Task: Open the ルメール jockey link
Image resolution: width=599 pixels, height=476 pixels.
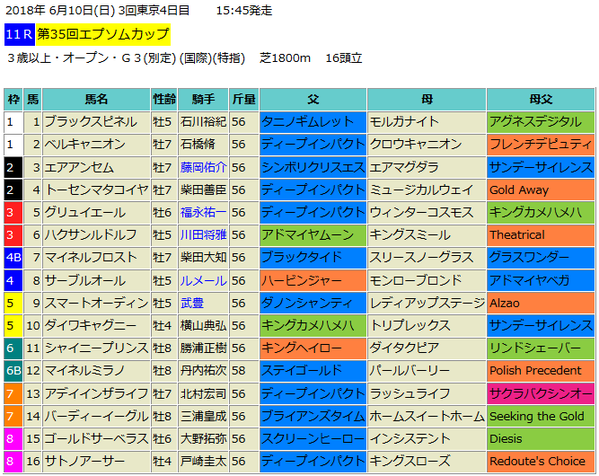Action: click(x=203, y=281)
